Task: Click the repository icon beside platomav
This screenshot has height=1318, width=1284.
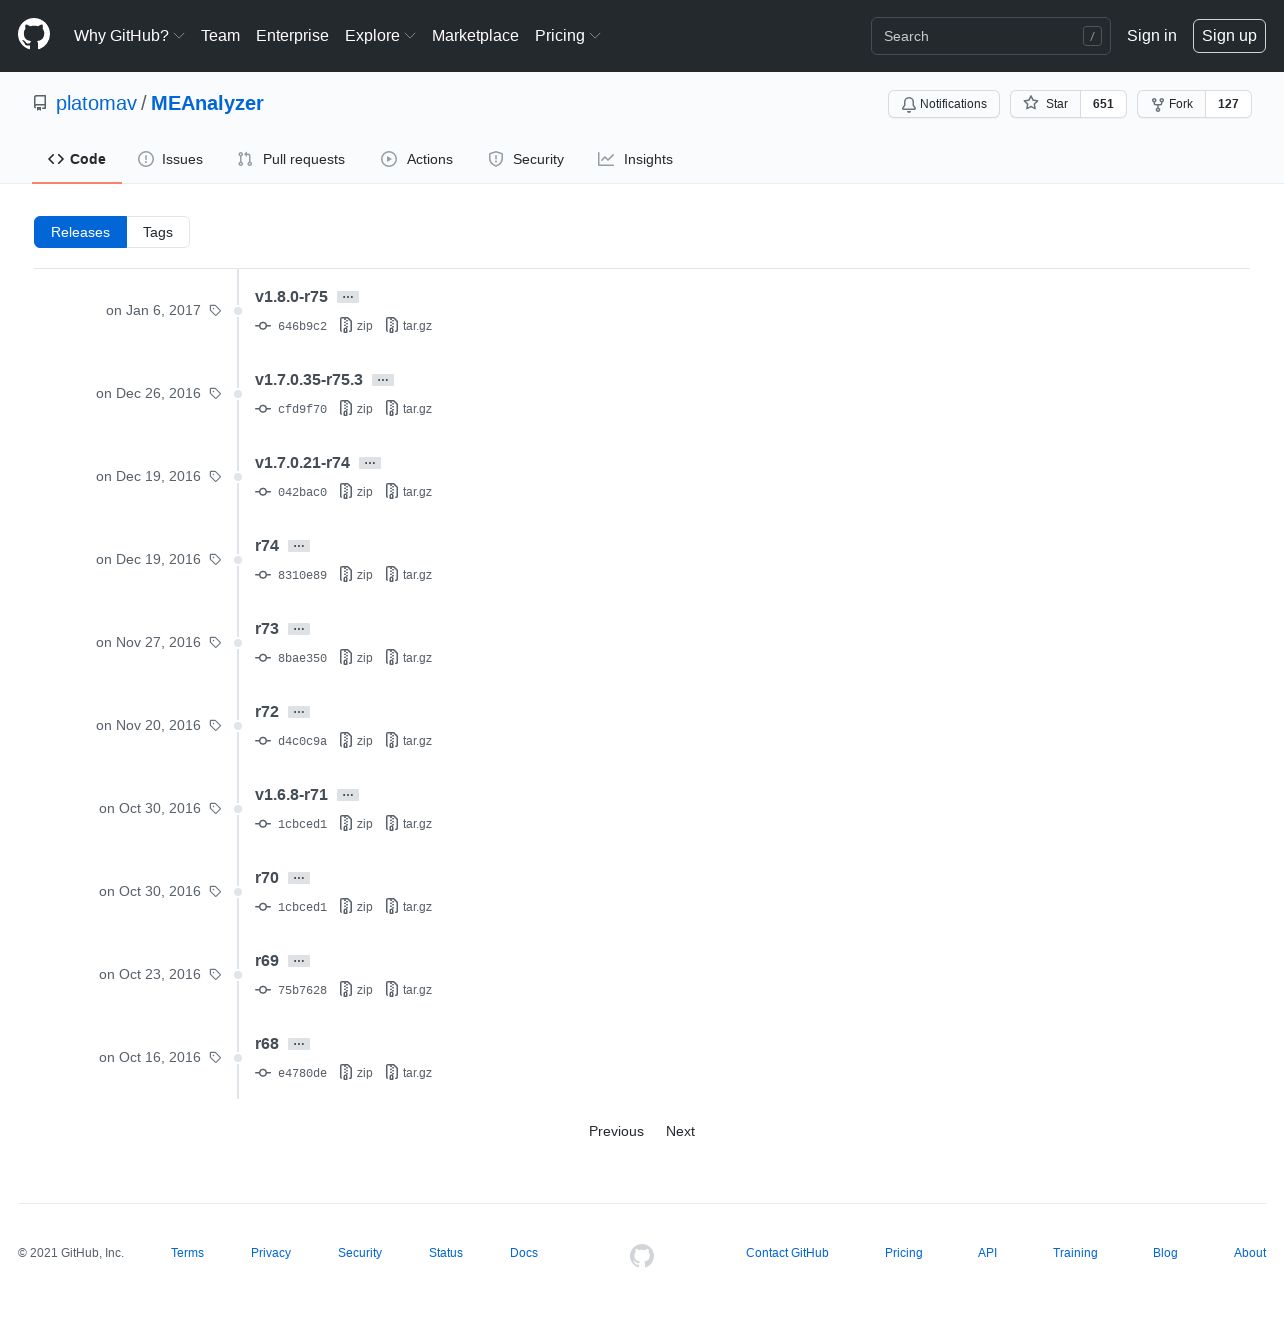Action: tap(40, 103)
